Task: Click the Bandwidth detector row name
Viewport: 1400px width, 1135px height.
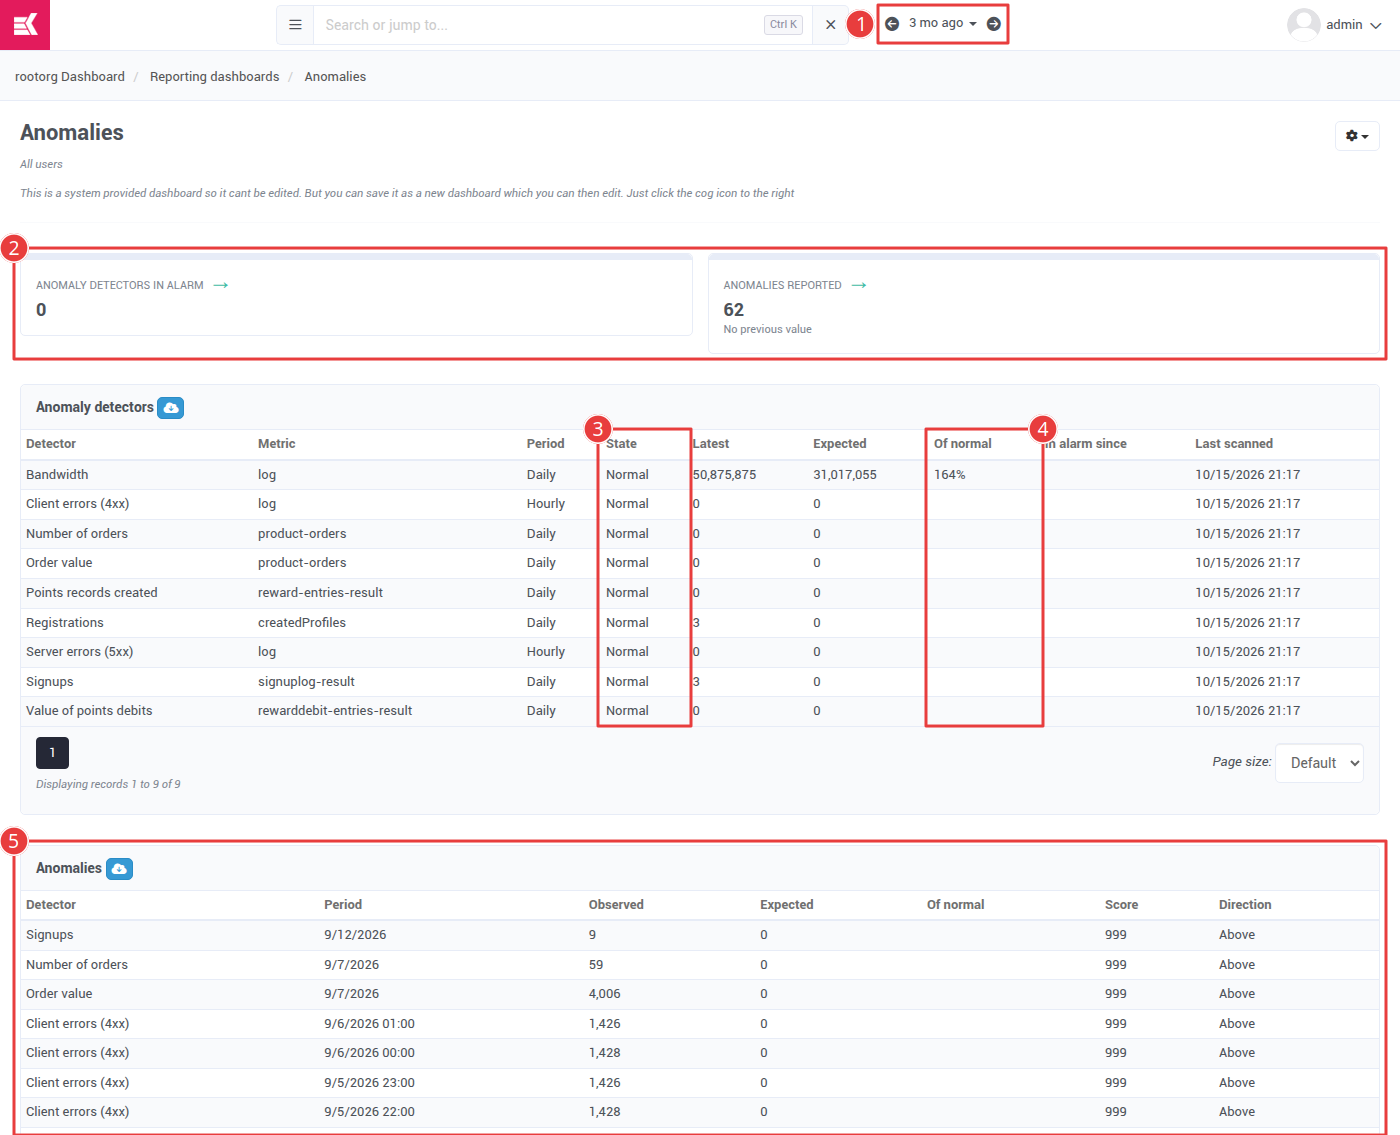Action: click(57, 475)
